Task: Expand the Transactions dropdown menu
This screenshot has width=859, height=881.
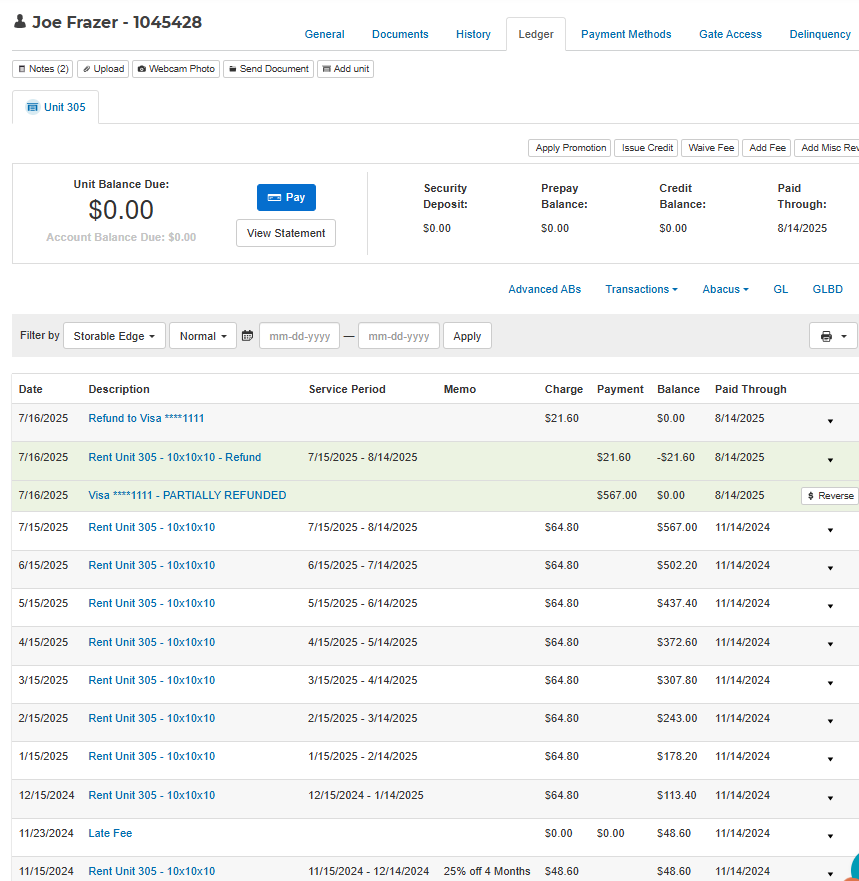Action: [641, 289]
